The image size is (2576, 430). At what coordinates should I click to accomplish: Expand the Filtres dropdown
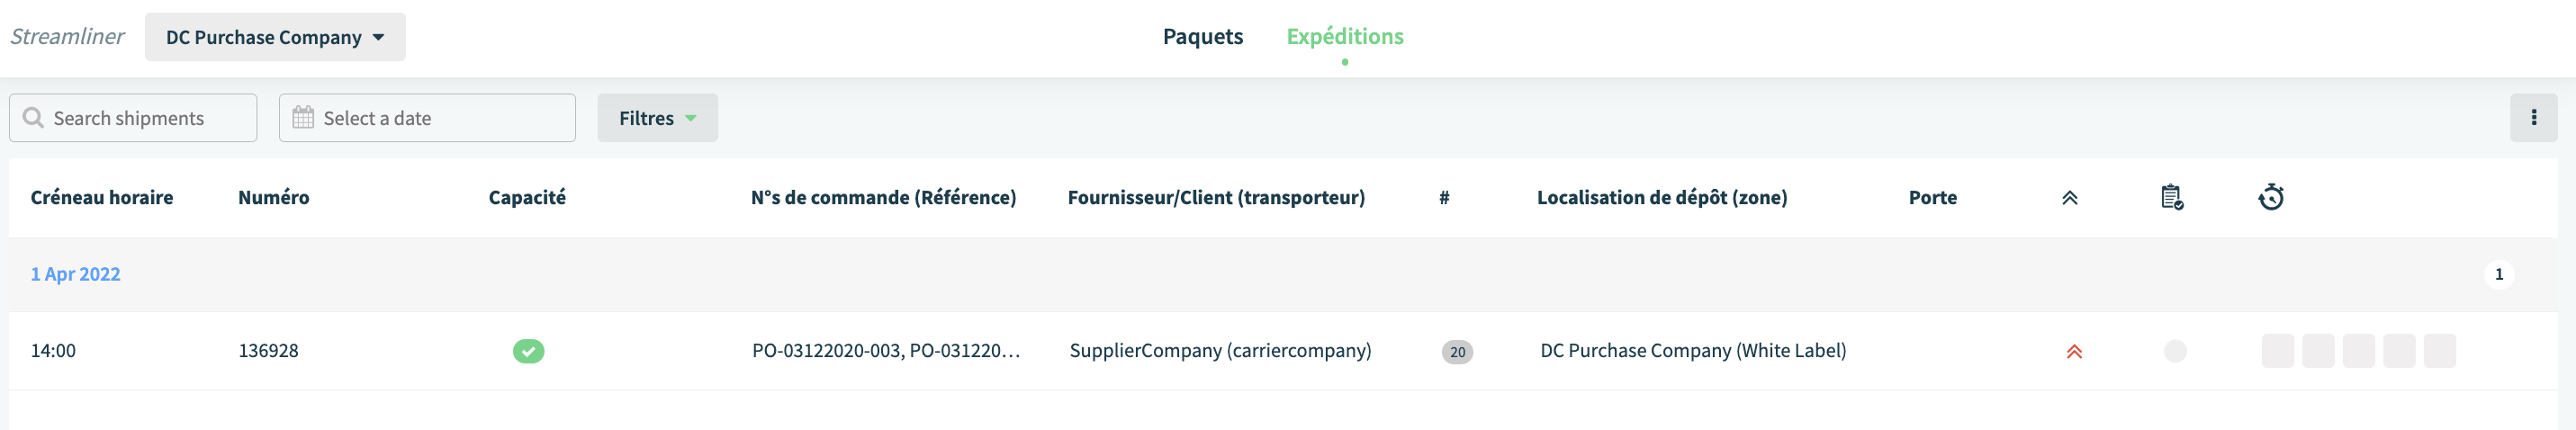657,118
